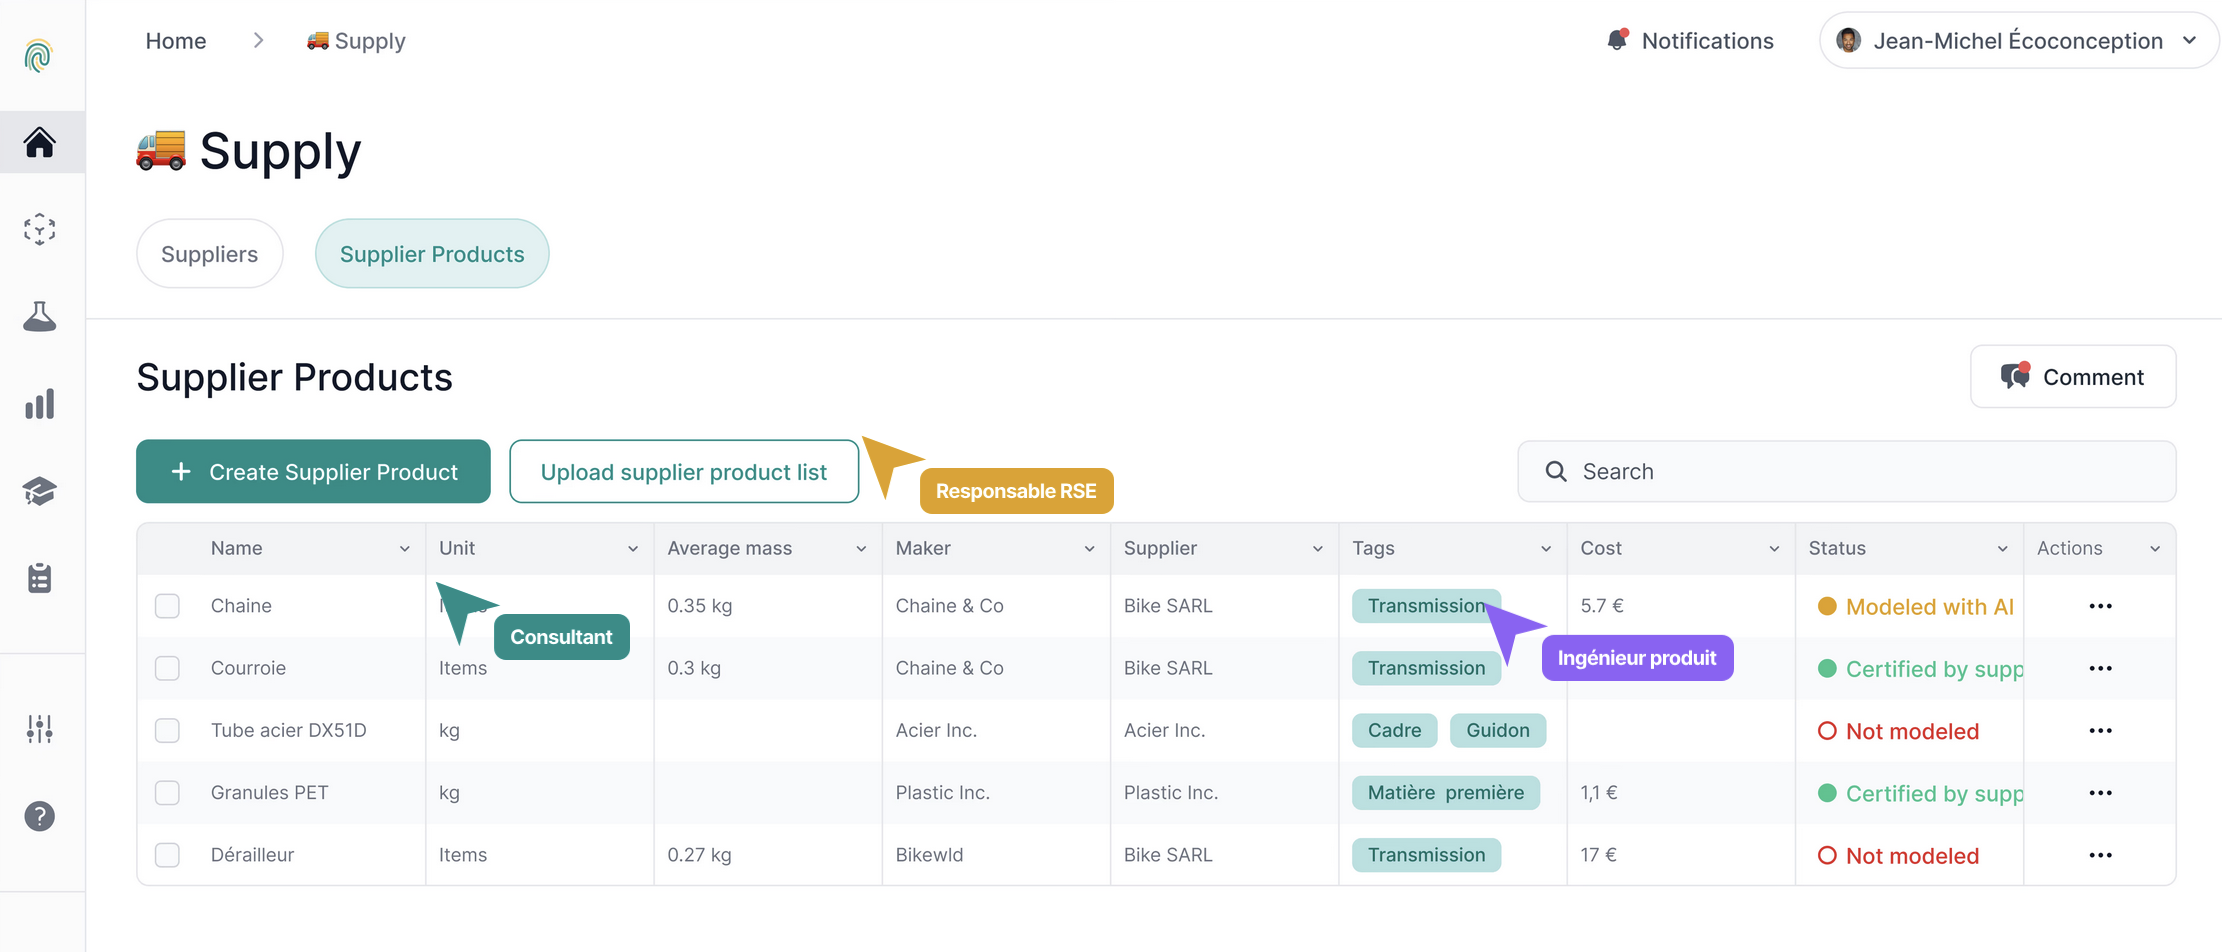Image resolution: width=2222 pixels, height=952 pixels.
Task: Click the graduation cap icon in sidebar
Action: [40, 491]
